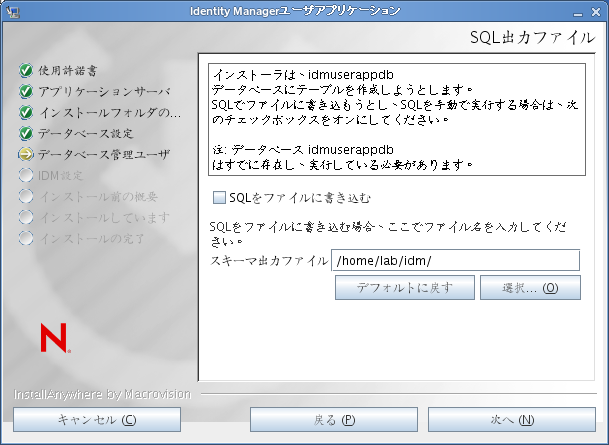Screen dimensions: 609x445
Task: Click circle icon beside インストール前の概要
Action: (26, 196)
